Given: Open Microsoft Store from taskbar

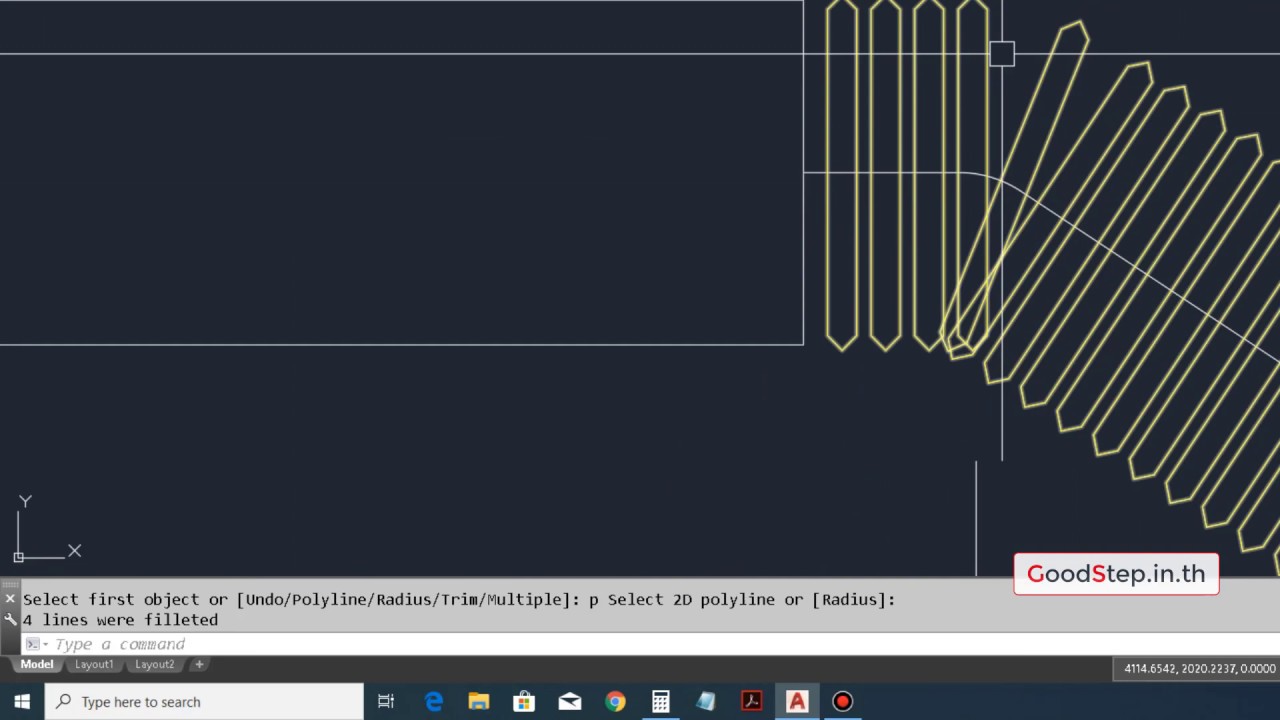Looking at the screenshot, I should [524, 702].
